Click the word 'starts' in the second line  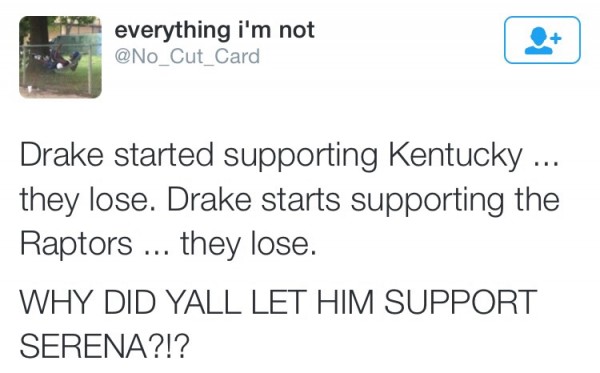pyautogui.click(x=301, y=200)
